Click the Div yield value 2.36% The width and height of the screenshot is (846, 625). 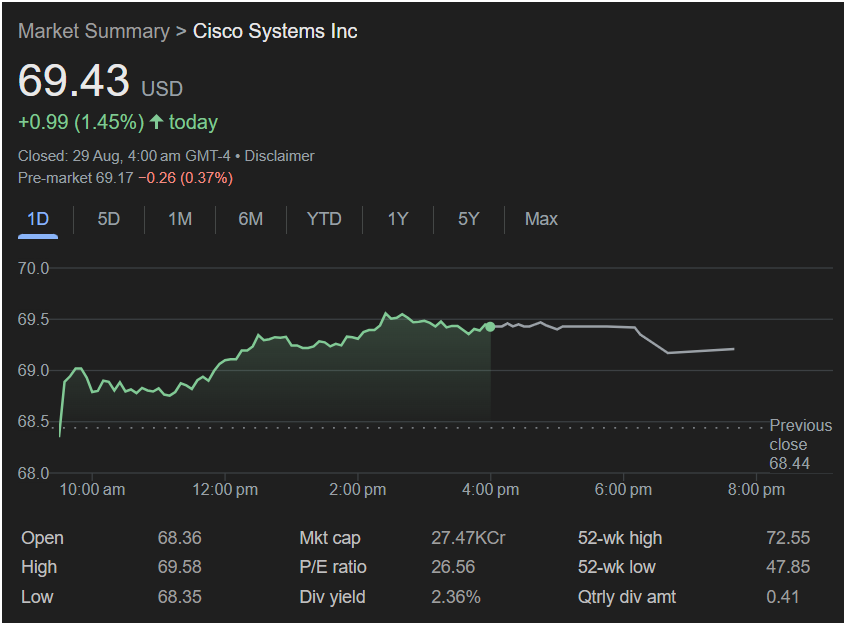tap(455, 597)
